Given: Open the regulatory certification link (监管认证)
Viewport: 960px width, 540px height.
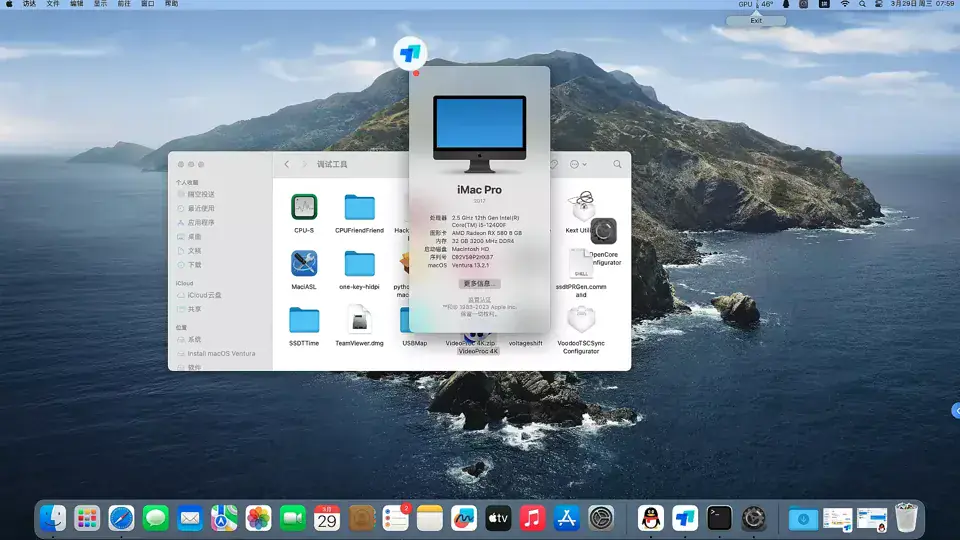Looking at the screenshot, I should tap(479, 300).
